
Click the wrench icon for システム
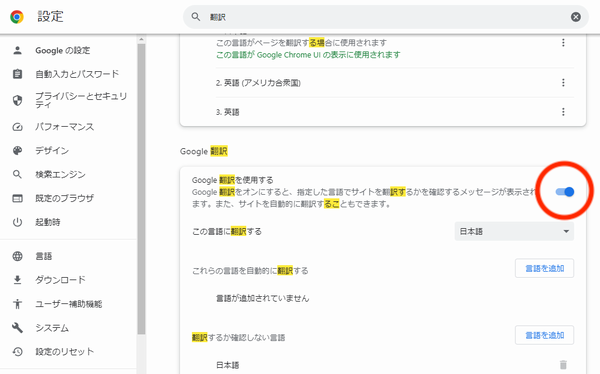(x=17, y=328)
